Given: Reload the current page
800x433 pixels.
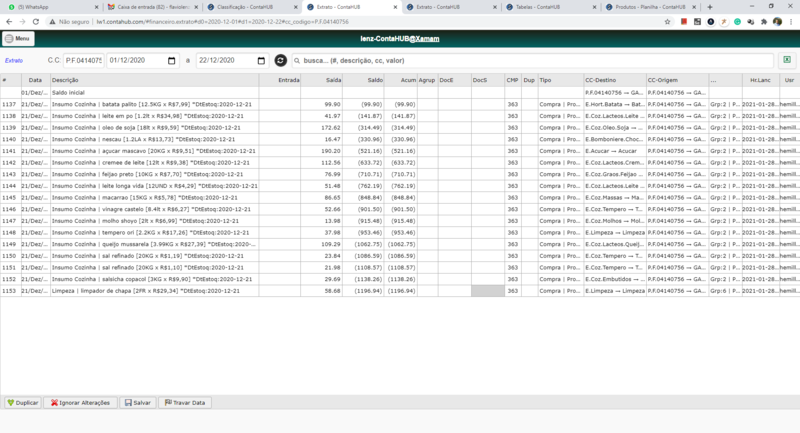Looking at the screenshot, I should tap(36, 22).
